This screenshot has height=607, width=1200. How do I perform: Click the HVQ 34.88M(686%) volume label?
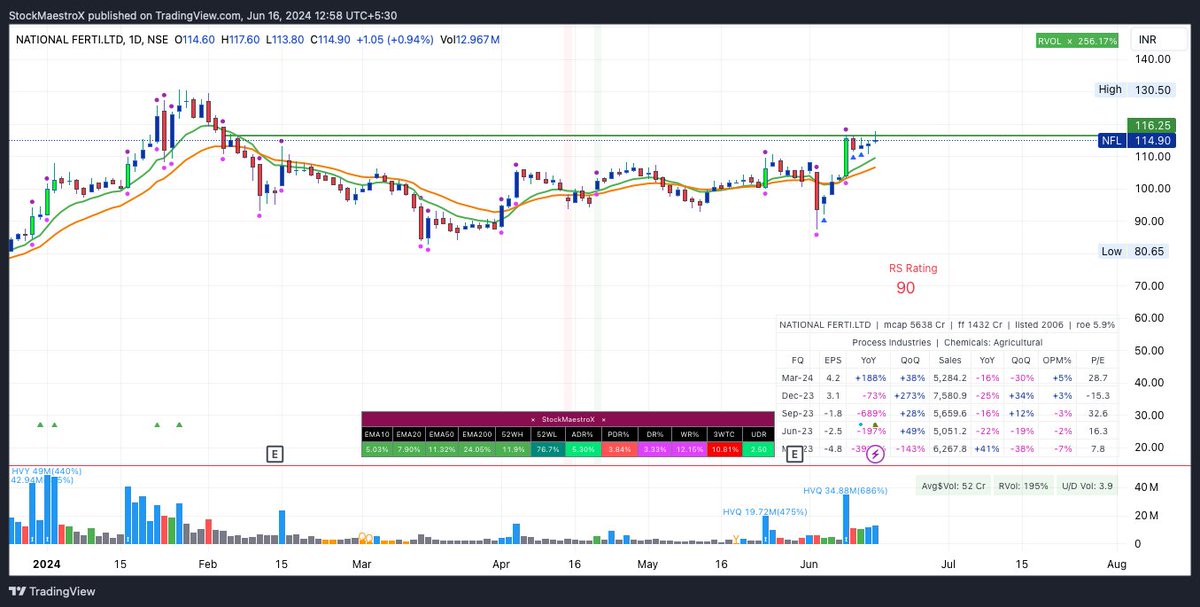847,490
